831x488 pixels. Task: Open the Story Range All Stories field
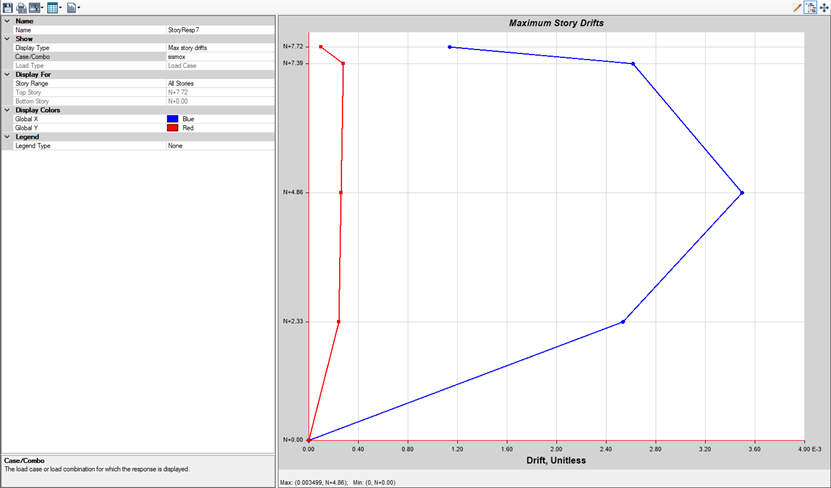pyautogui.click(x=220, y=83)
